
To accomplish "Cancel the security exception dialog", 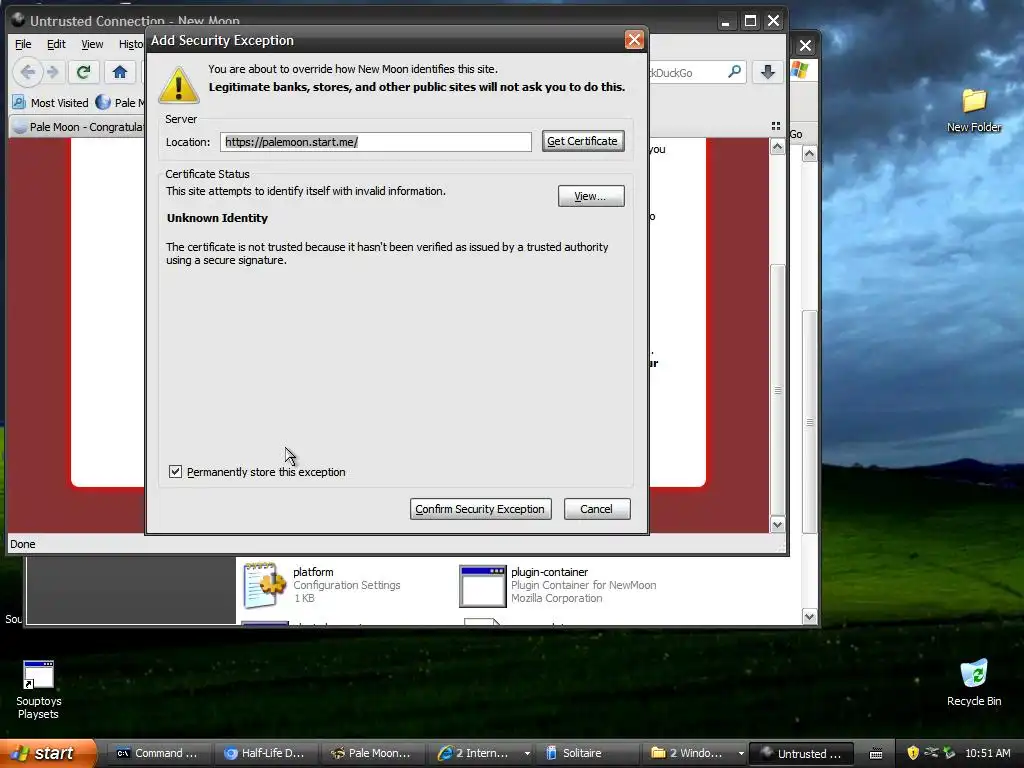I will (596, 509).
